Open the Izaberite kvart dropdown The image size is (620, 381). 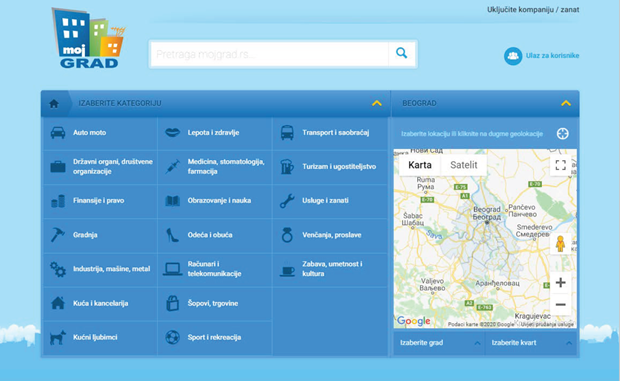click(531, 343)
